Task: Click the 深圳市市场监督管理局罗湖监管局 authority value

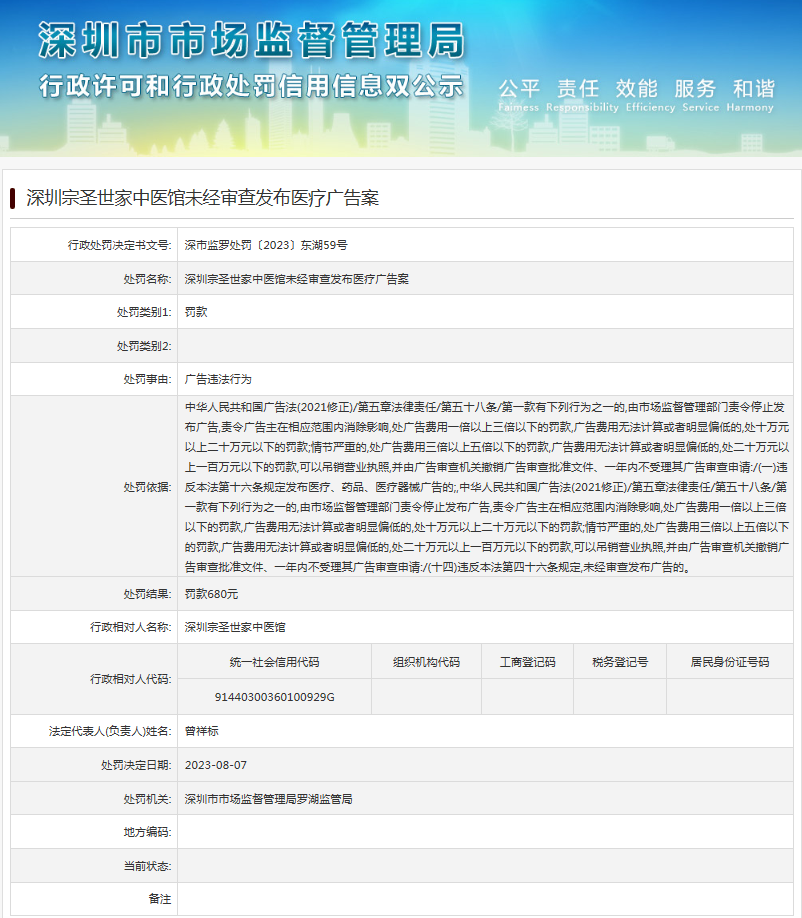Action: (268, 799)
